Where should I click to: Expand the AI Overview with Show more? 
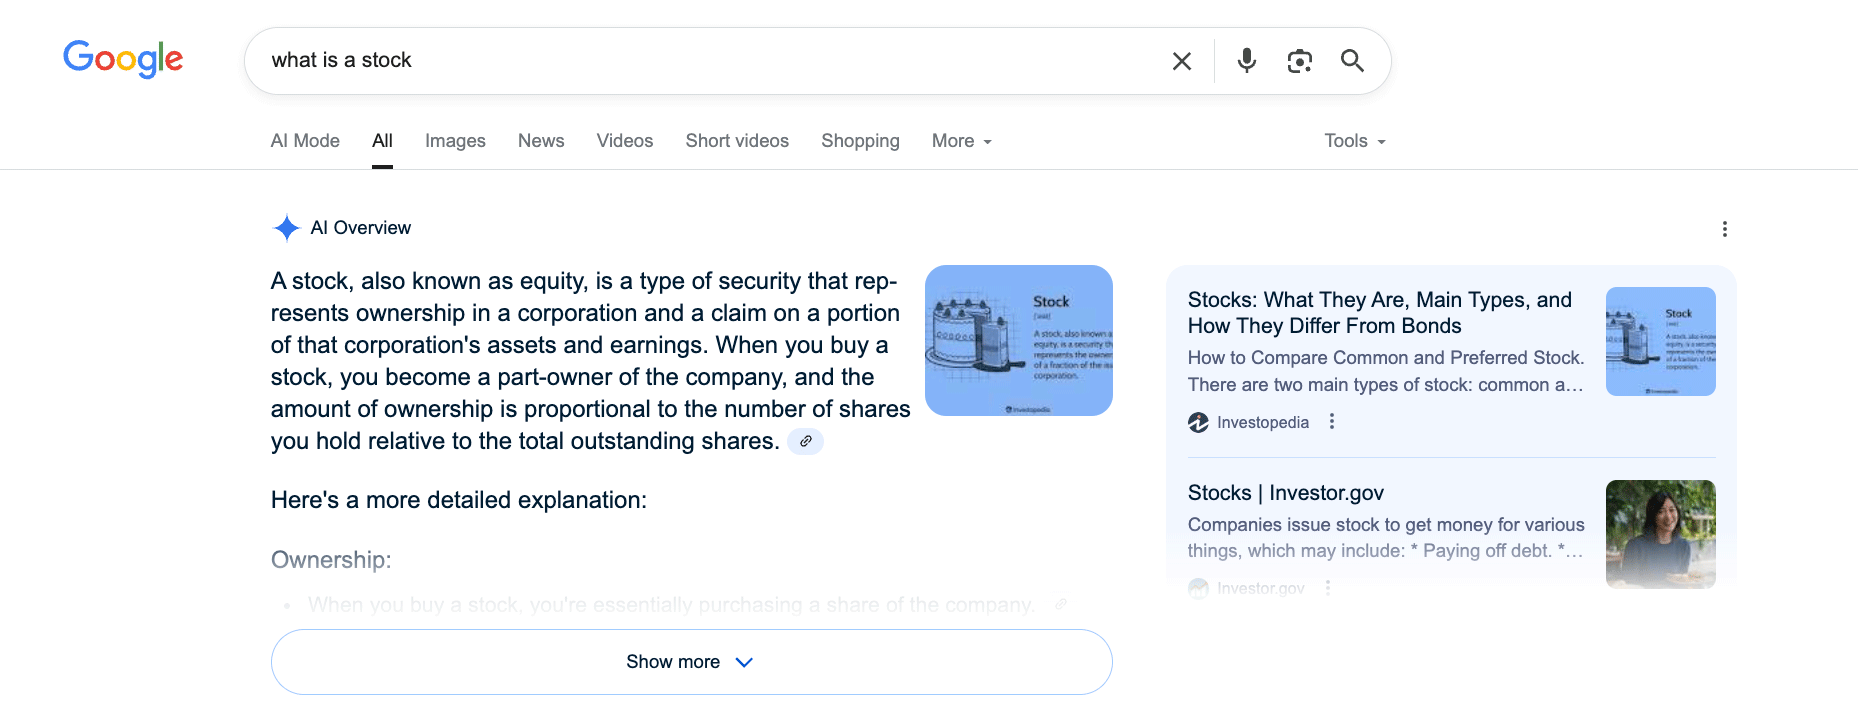coord(691,662)
